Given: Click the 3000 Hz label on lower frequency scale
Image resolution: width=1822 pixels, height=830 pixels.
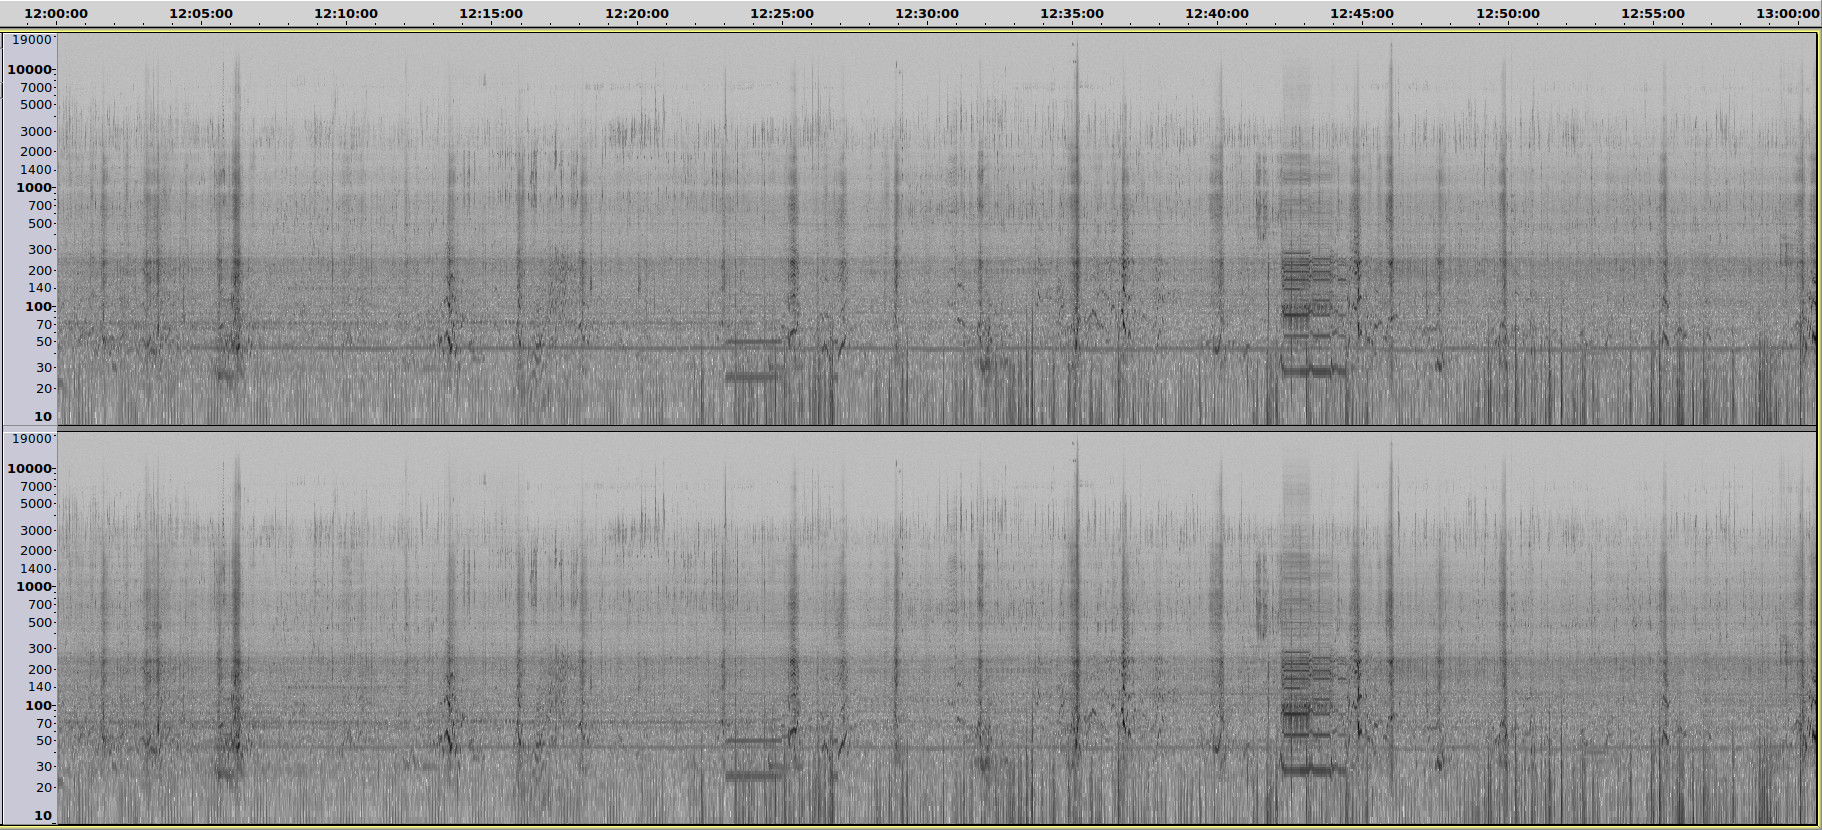Looking at the screenshot, I should 35,530.
